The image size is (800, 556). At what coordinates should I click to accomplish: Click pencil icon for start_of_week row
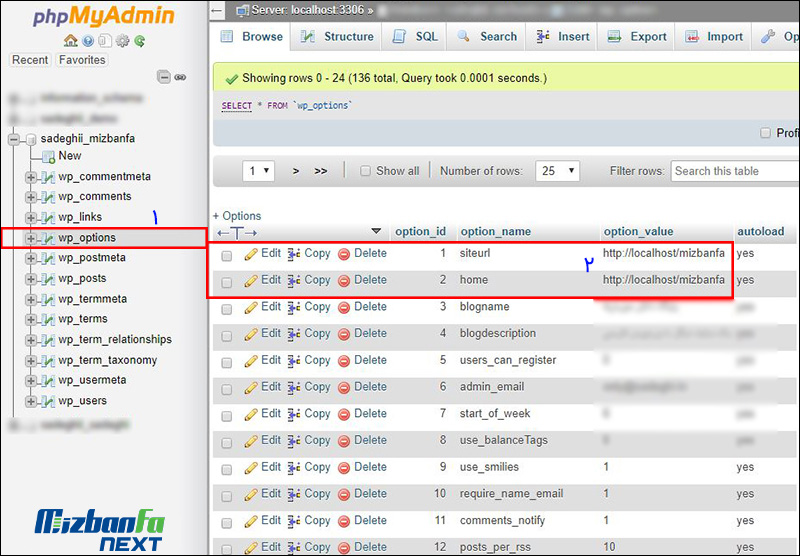251,414
